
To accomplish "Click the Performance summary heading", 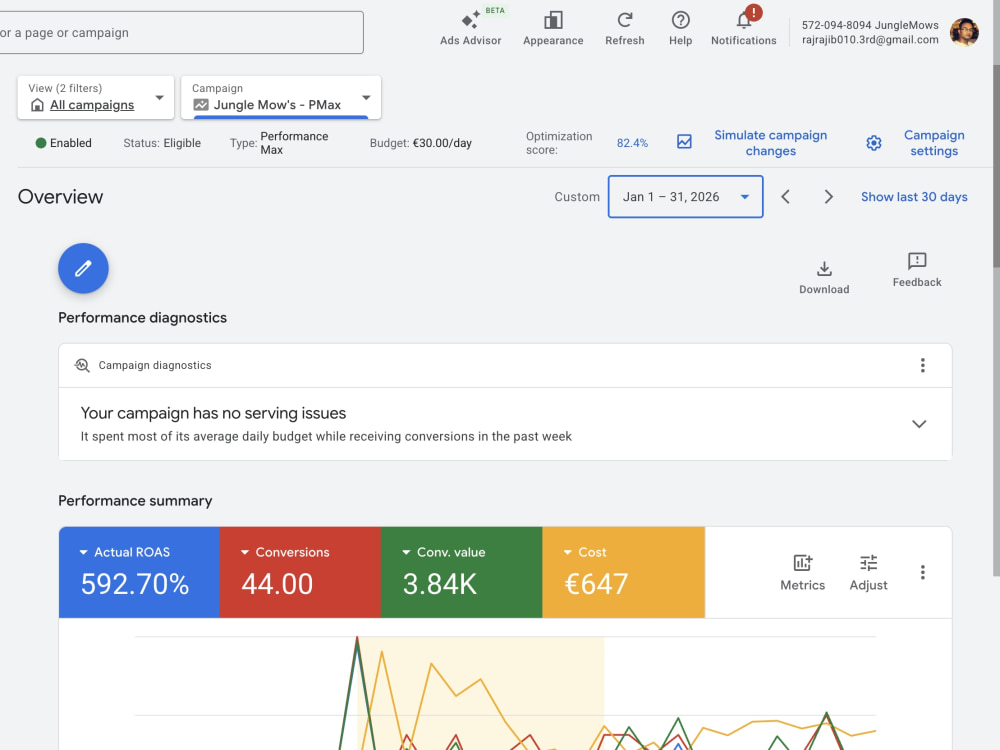I will pos(135,501).
